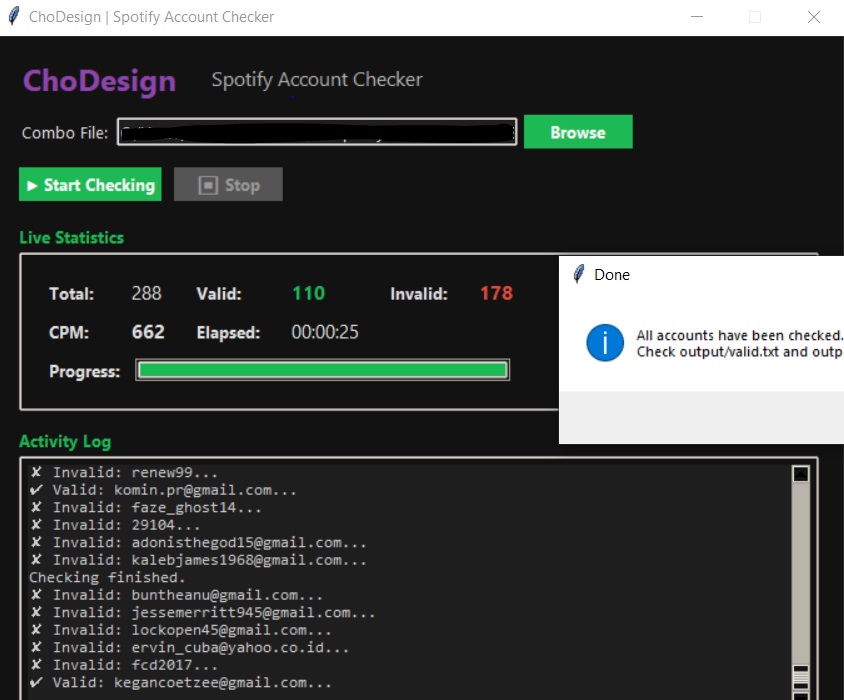This screenshot has height=700, width=844.
Task: Click the Browse button
Action: [x=578, y=132]
